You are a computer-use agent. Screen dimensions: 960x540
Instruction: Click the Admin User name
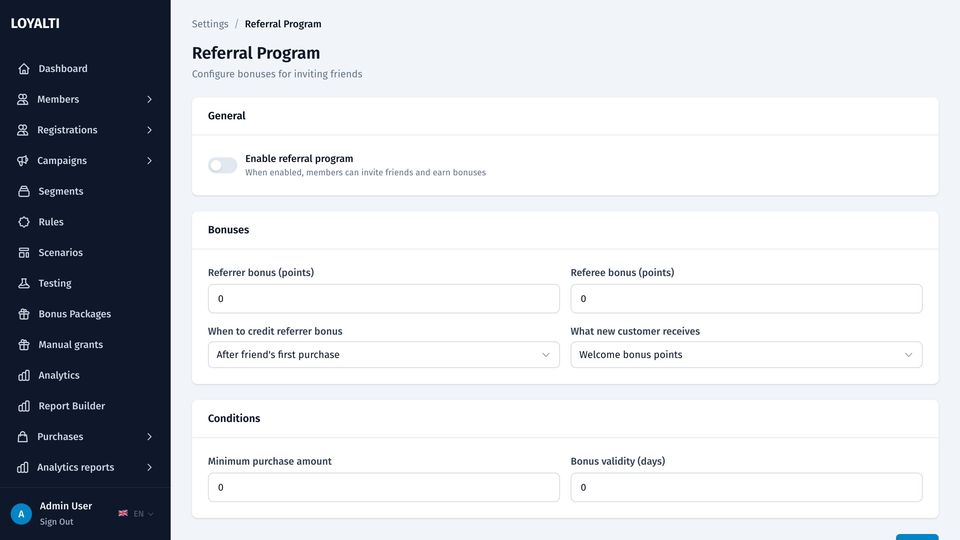click(66, 506)
